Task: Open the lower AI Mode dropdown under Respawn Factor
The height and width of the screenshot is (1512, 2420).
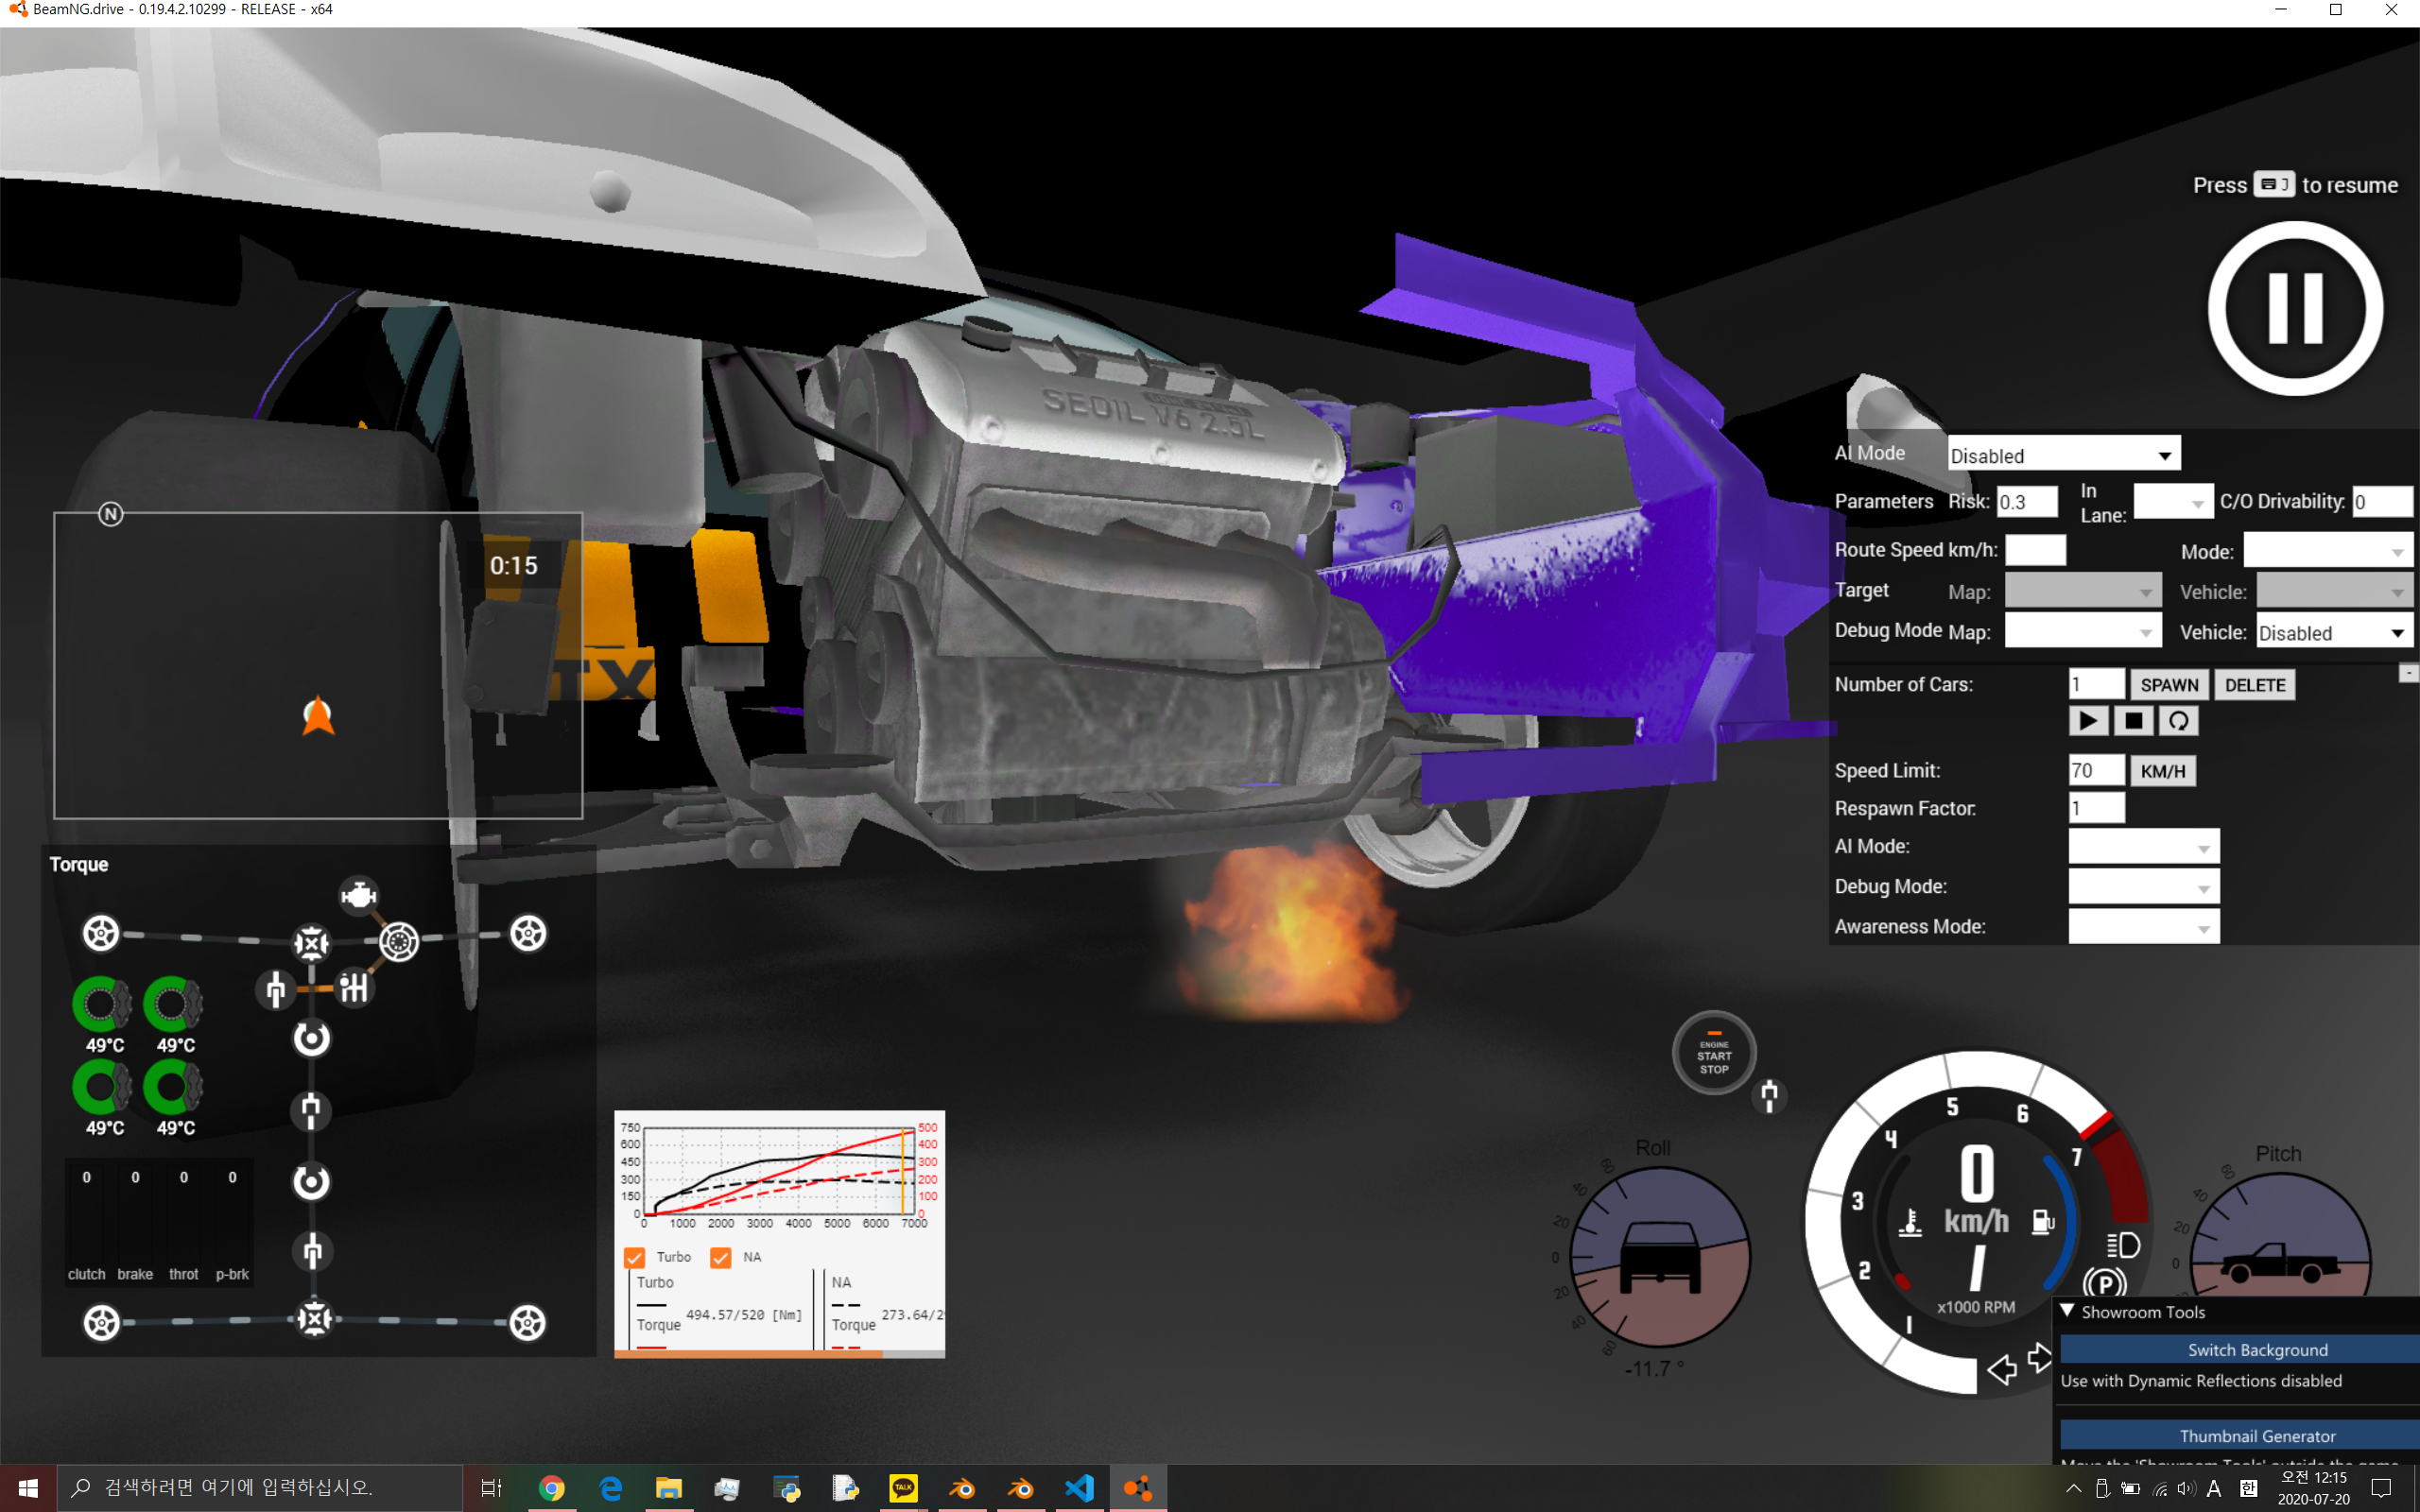Action: pyautogui.click(x=2143, y=847)
